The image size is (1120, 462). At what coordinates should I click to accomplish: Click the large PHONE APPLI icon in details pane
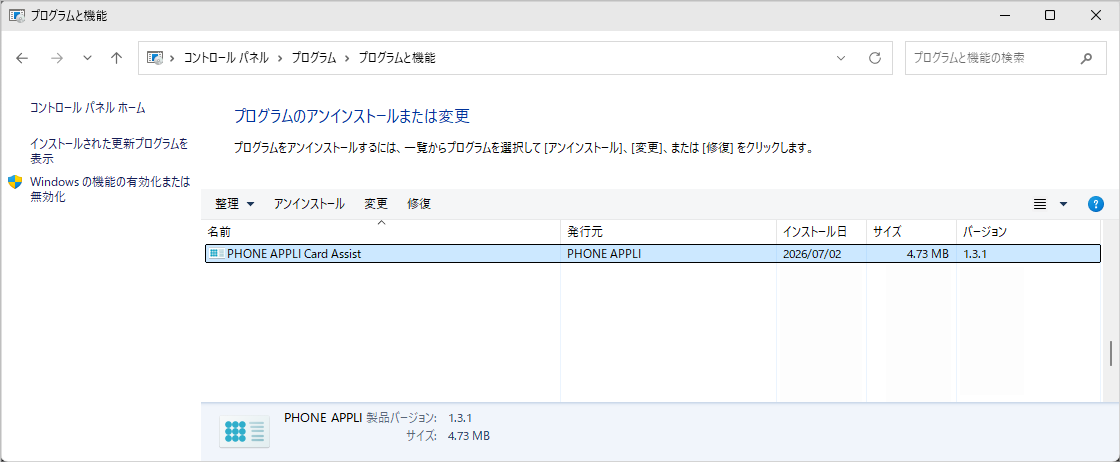pos(244,431)
